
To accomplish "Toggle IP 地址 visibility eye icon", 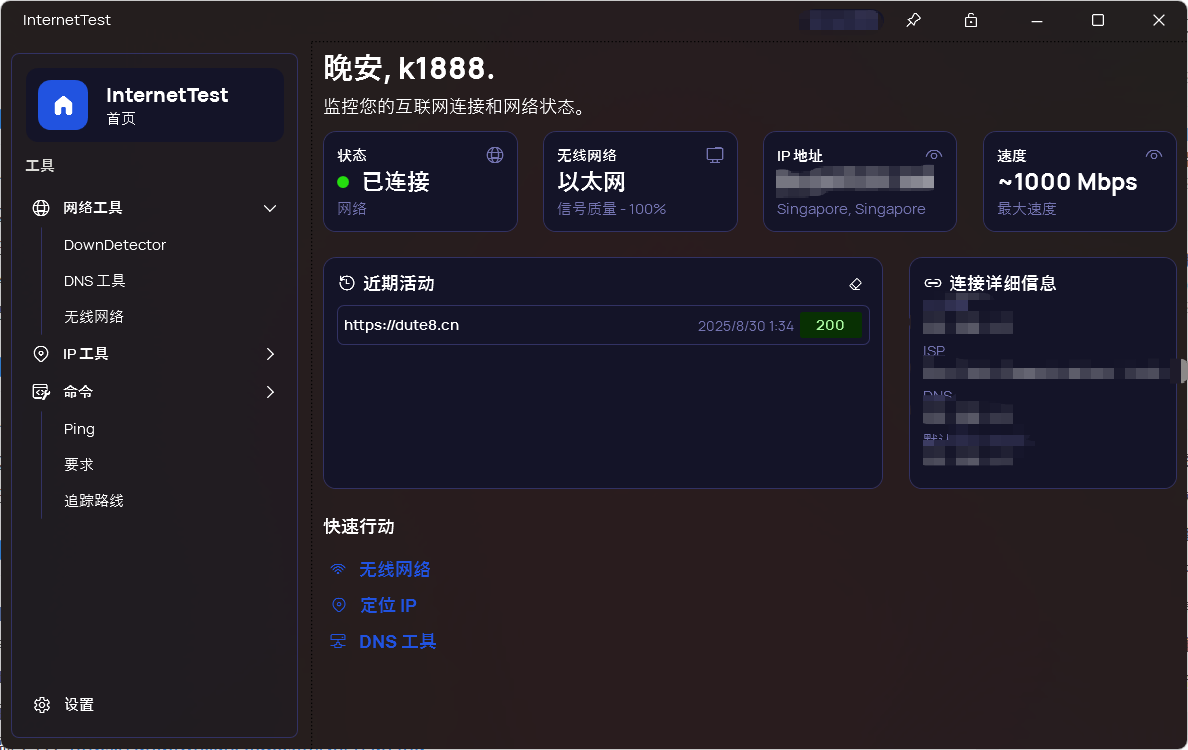I will point(933,155).
